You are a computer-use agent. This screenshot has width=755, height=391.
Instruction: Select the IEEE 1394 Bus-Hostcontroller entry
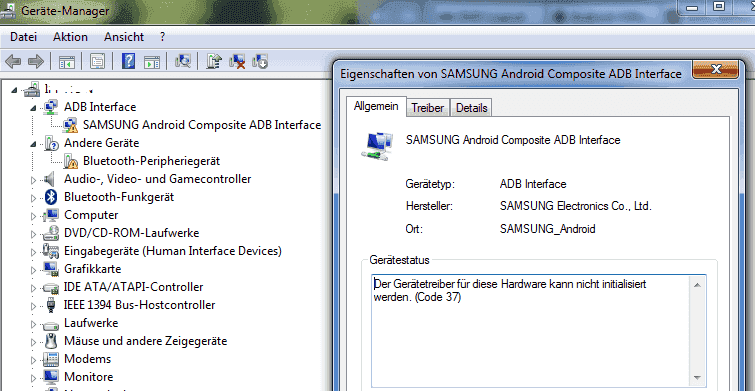point(140,305)
